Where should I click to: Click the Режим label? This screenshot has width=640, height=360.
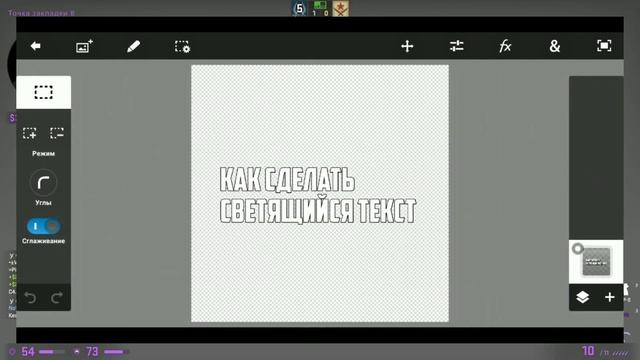click(43, 153)
